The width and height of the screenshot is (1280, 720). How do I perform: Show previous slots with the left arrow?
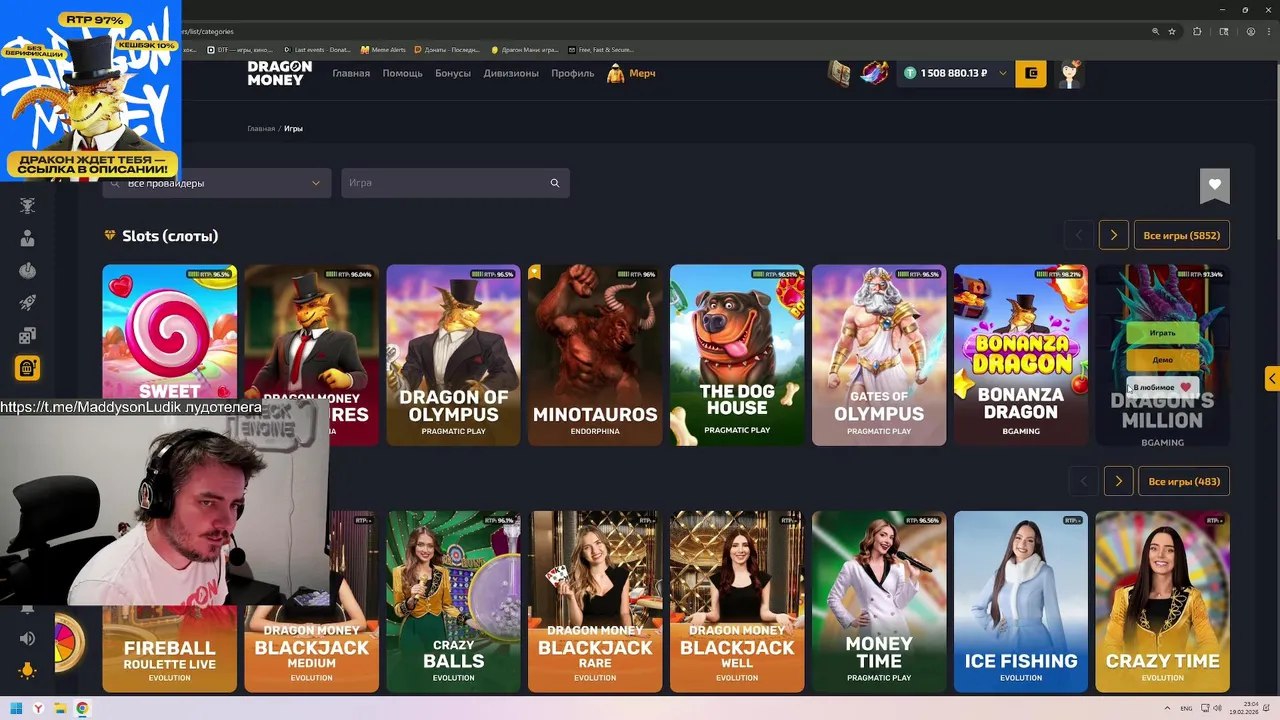coord(1079,236)
